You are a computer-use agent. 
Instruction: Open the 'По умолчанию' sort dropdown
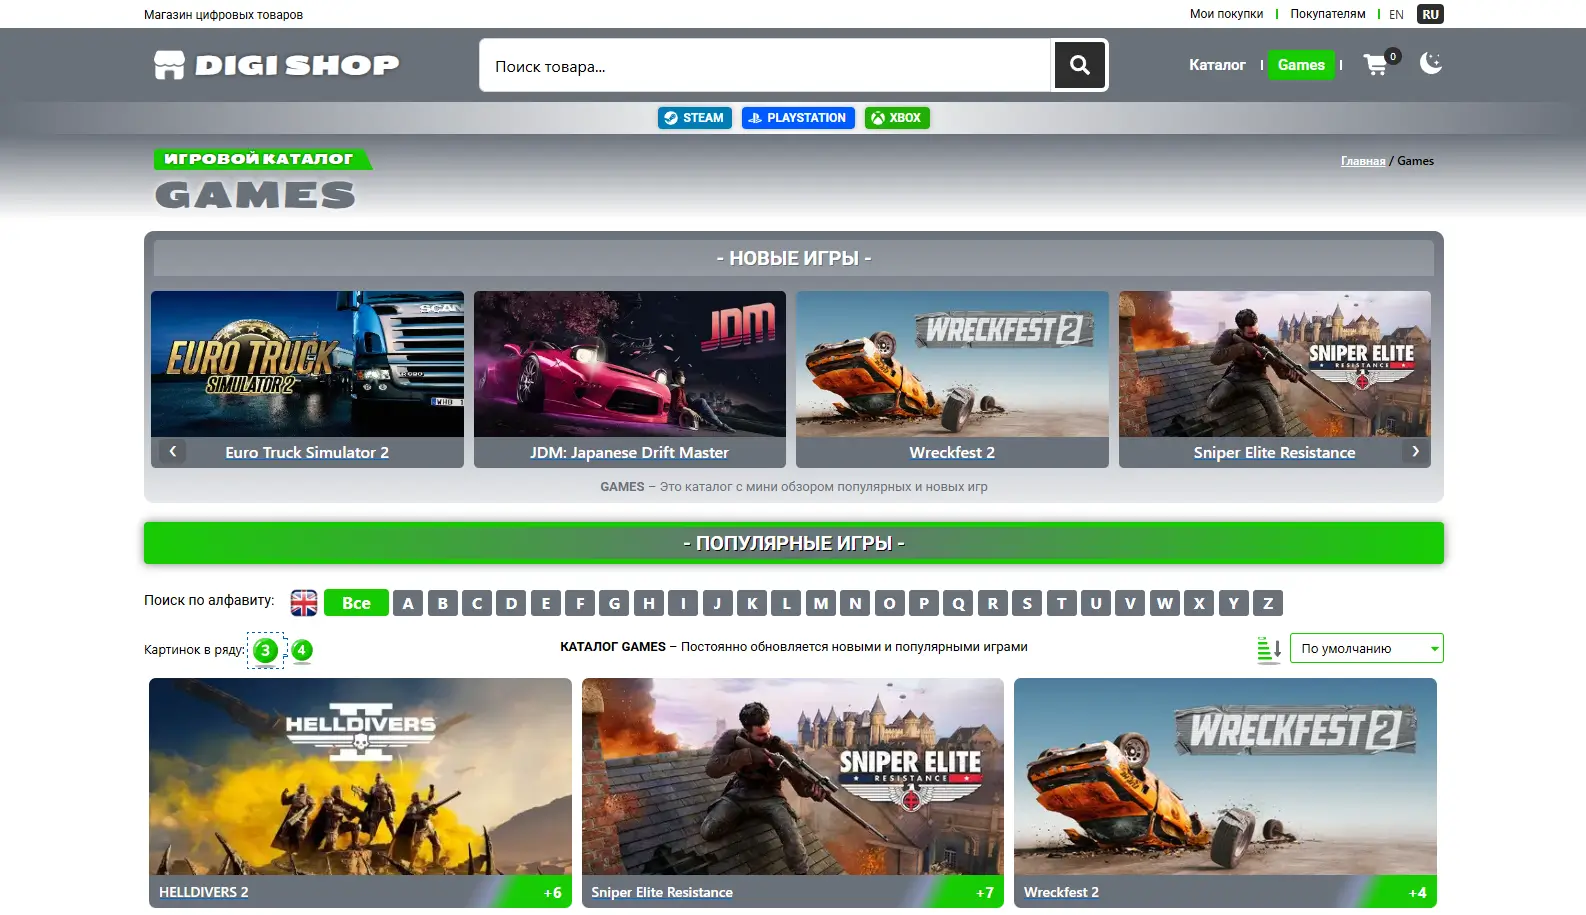[1366, 648]
